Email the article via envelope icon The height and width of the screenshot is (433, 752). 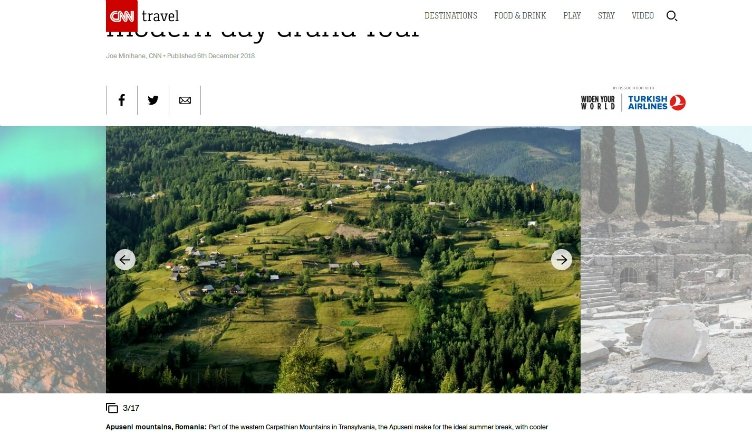point(185,100)
